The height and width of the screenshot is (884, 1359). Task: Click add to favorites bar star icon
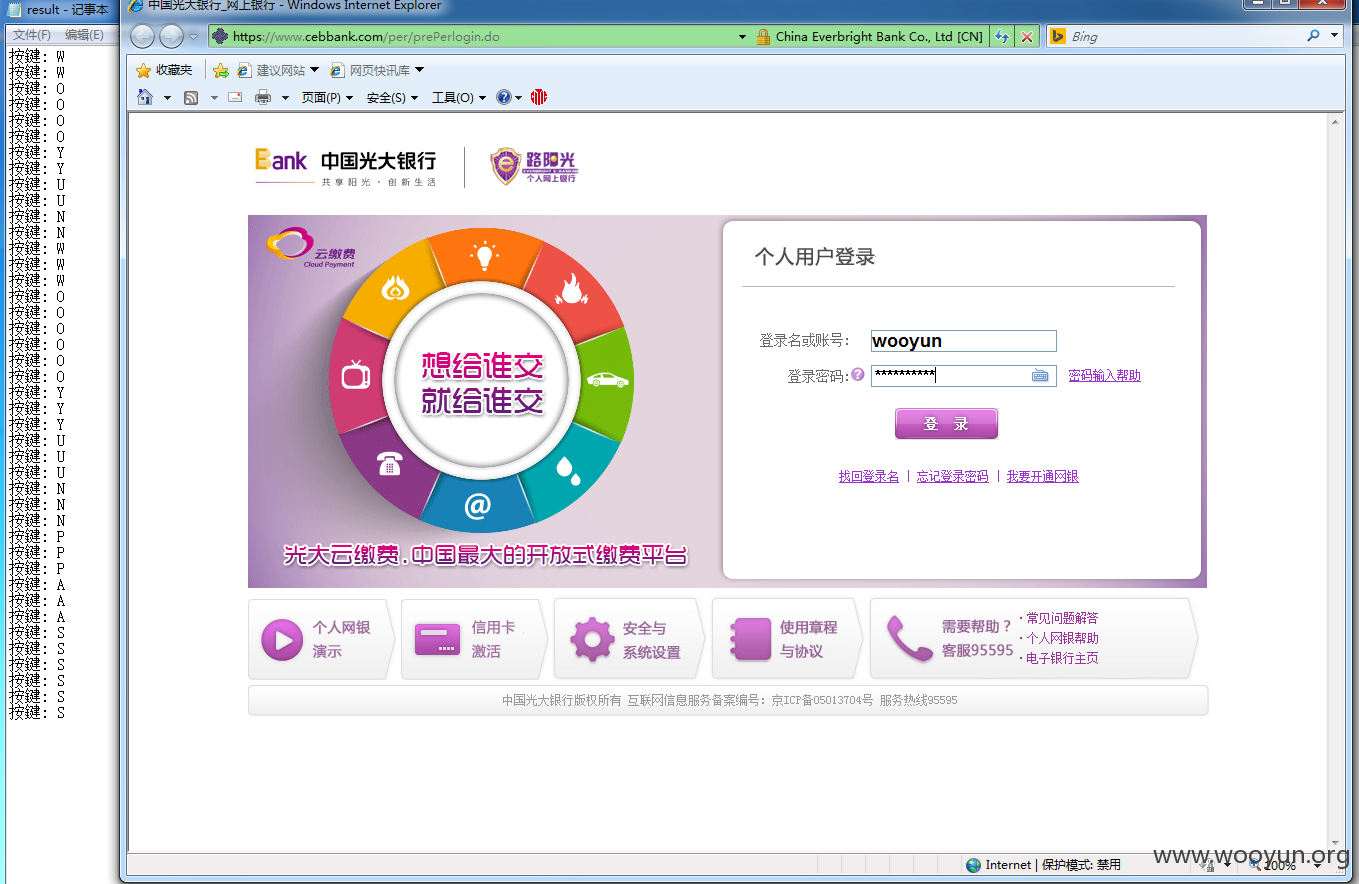tap(221, 70)
